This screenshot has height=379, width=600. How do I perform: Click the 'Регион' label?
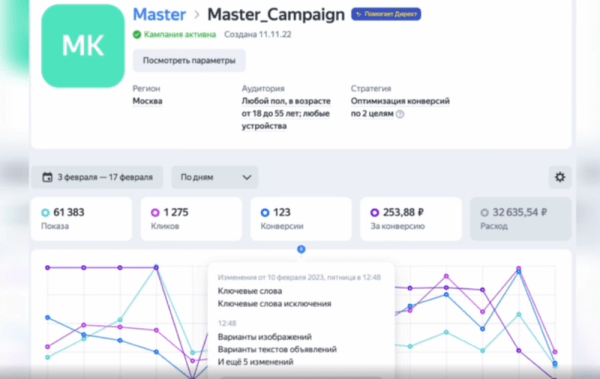pos(147,88)
